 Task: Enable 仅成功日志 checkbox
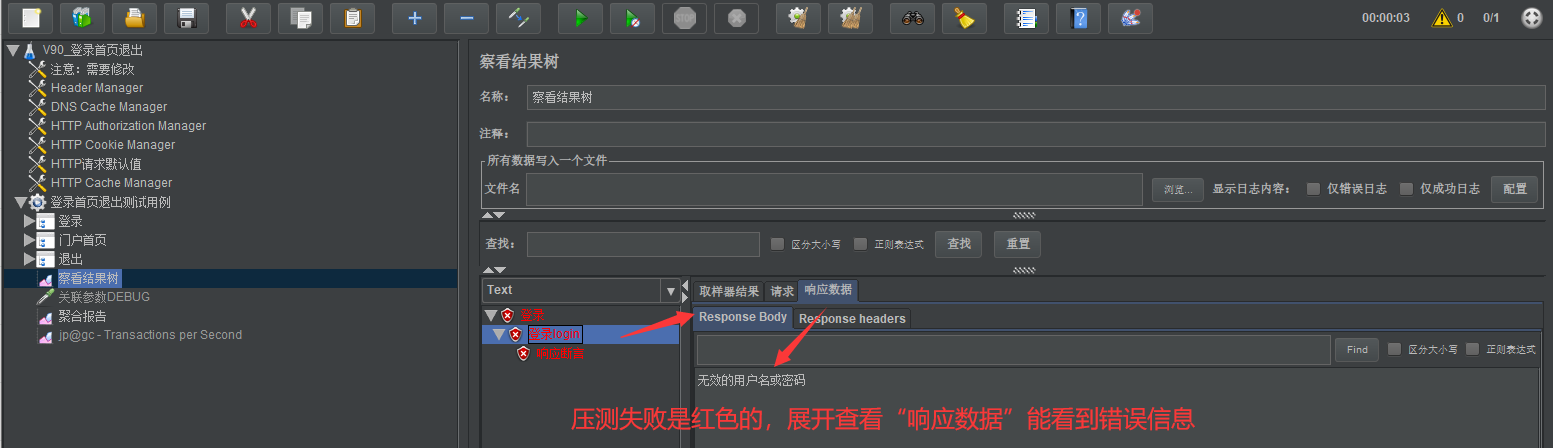pos(1406,189)
